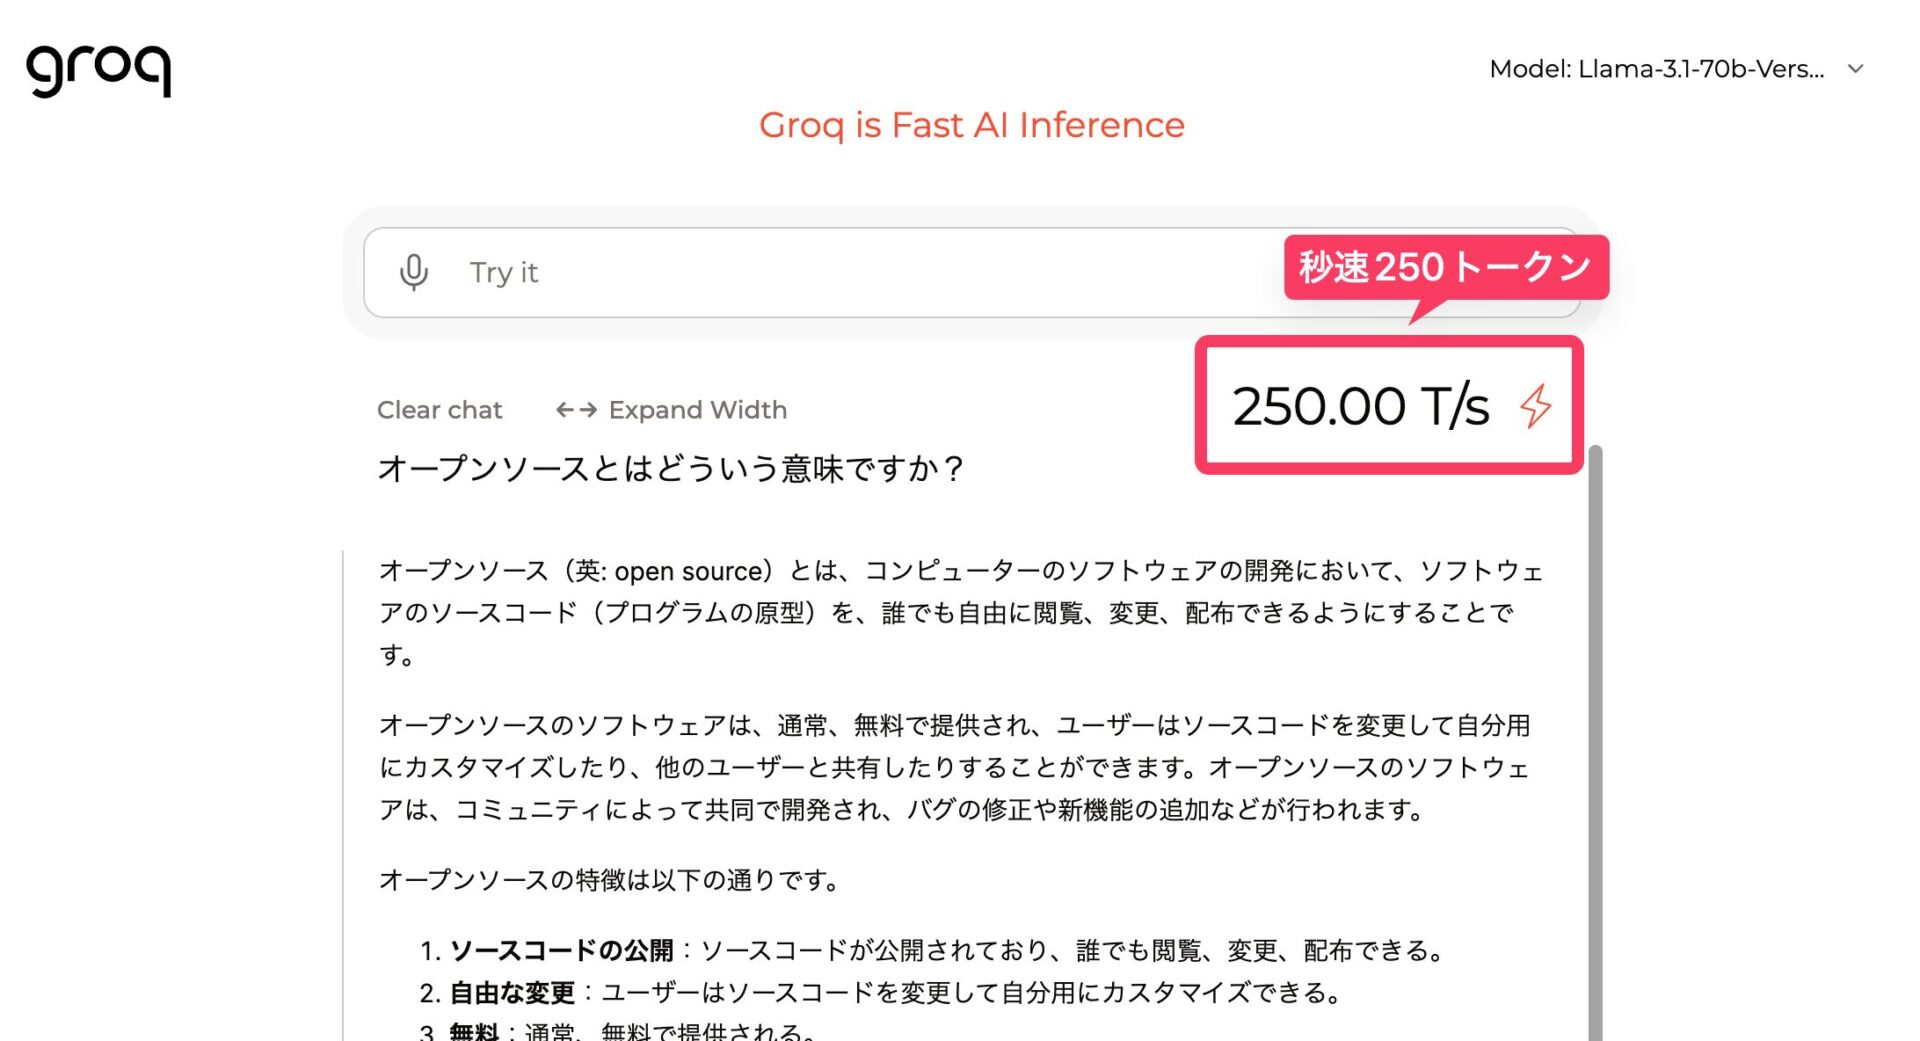Select list item 無料
The height and width of the screenshot is (1041, 1920).
pyautogui.click(x=474, y=1031)
